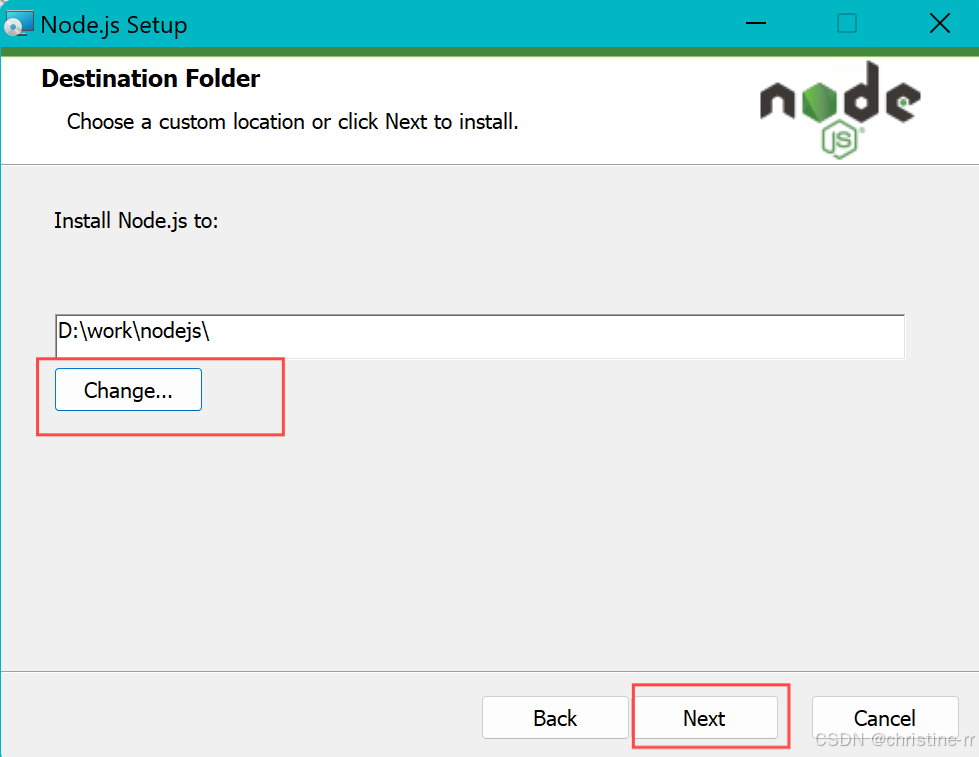Click the Node.js logo image
979x757 pixels.
840,110
